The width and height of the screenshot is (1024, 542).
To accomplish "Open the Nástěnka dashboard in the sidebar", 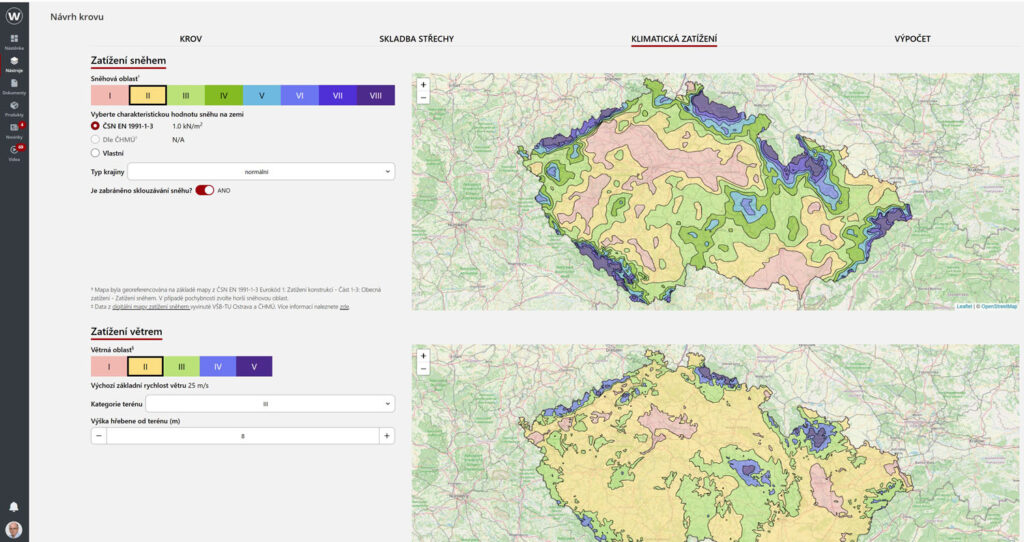I will 14,40.
